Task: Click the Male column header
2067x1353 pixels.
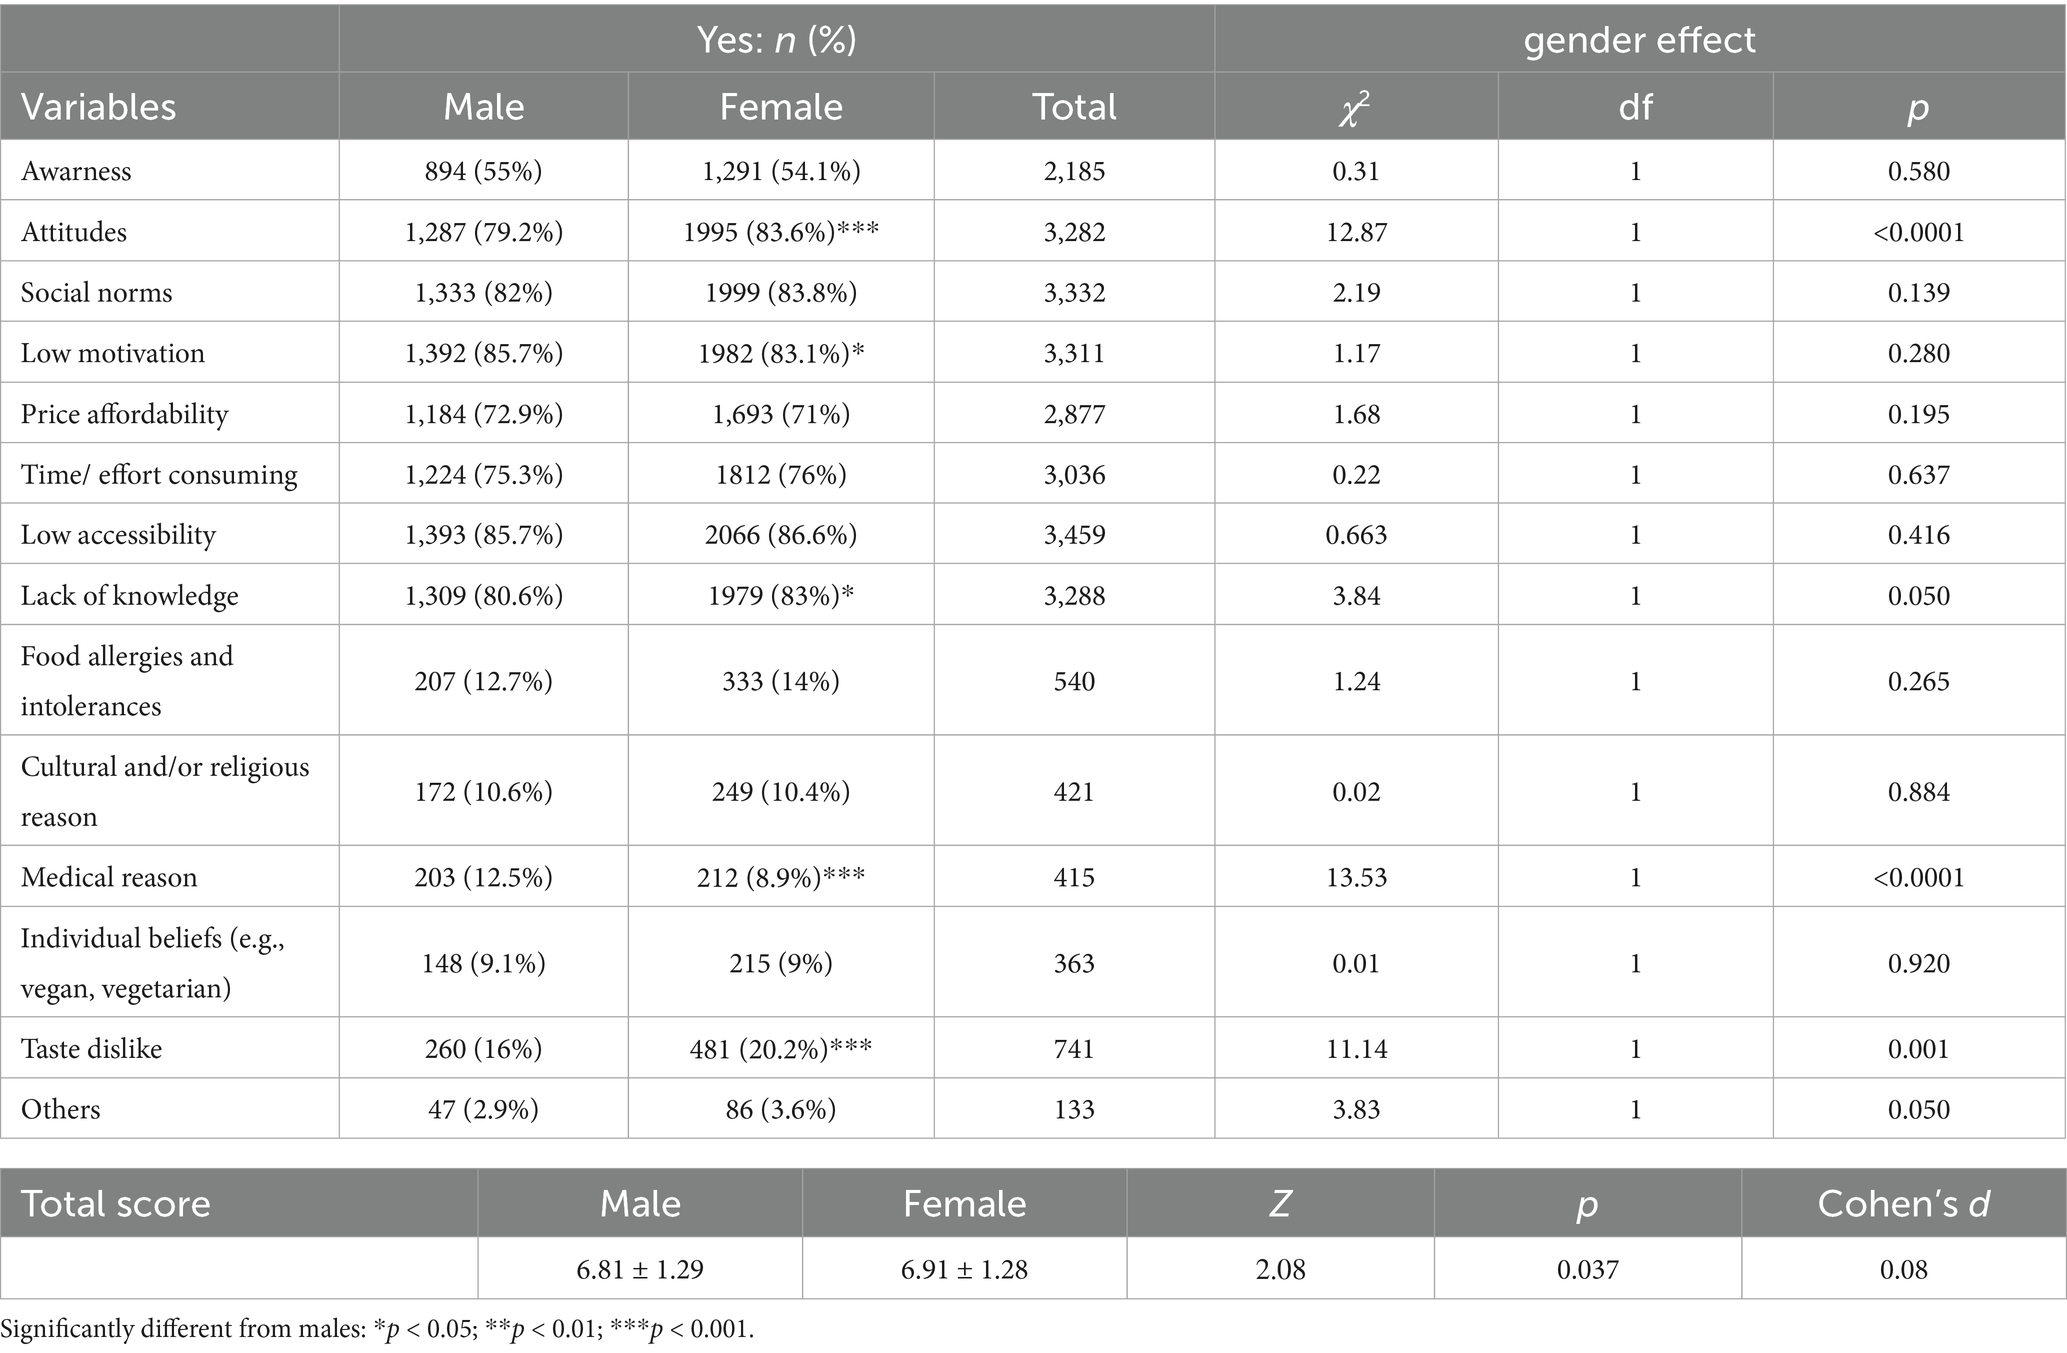Action: (x=484, y=107)
